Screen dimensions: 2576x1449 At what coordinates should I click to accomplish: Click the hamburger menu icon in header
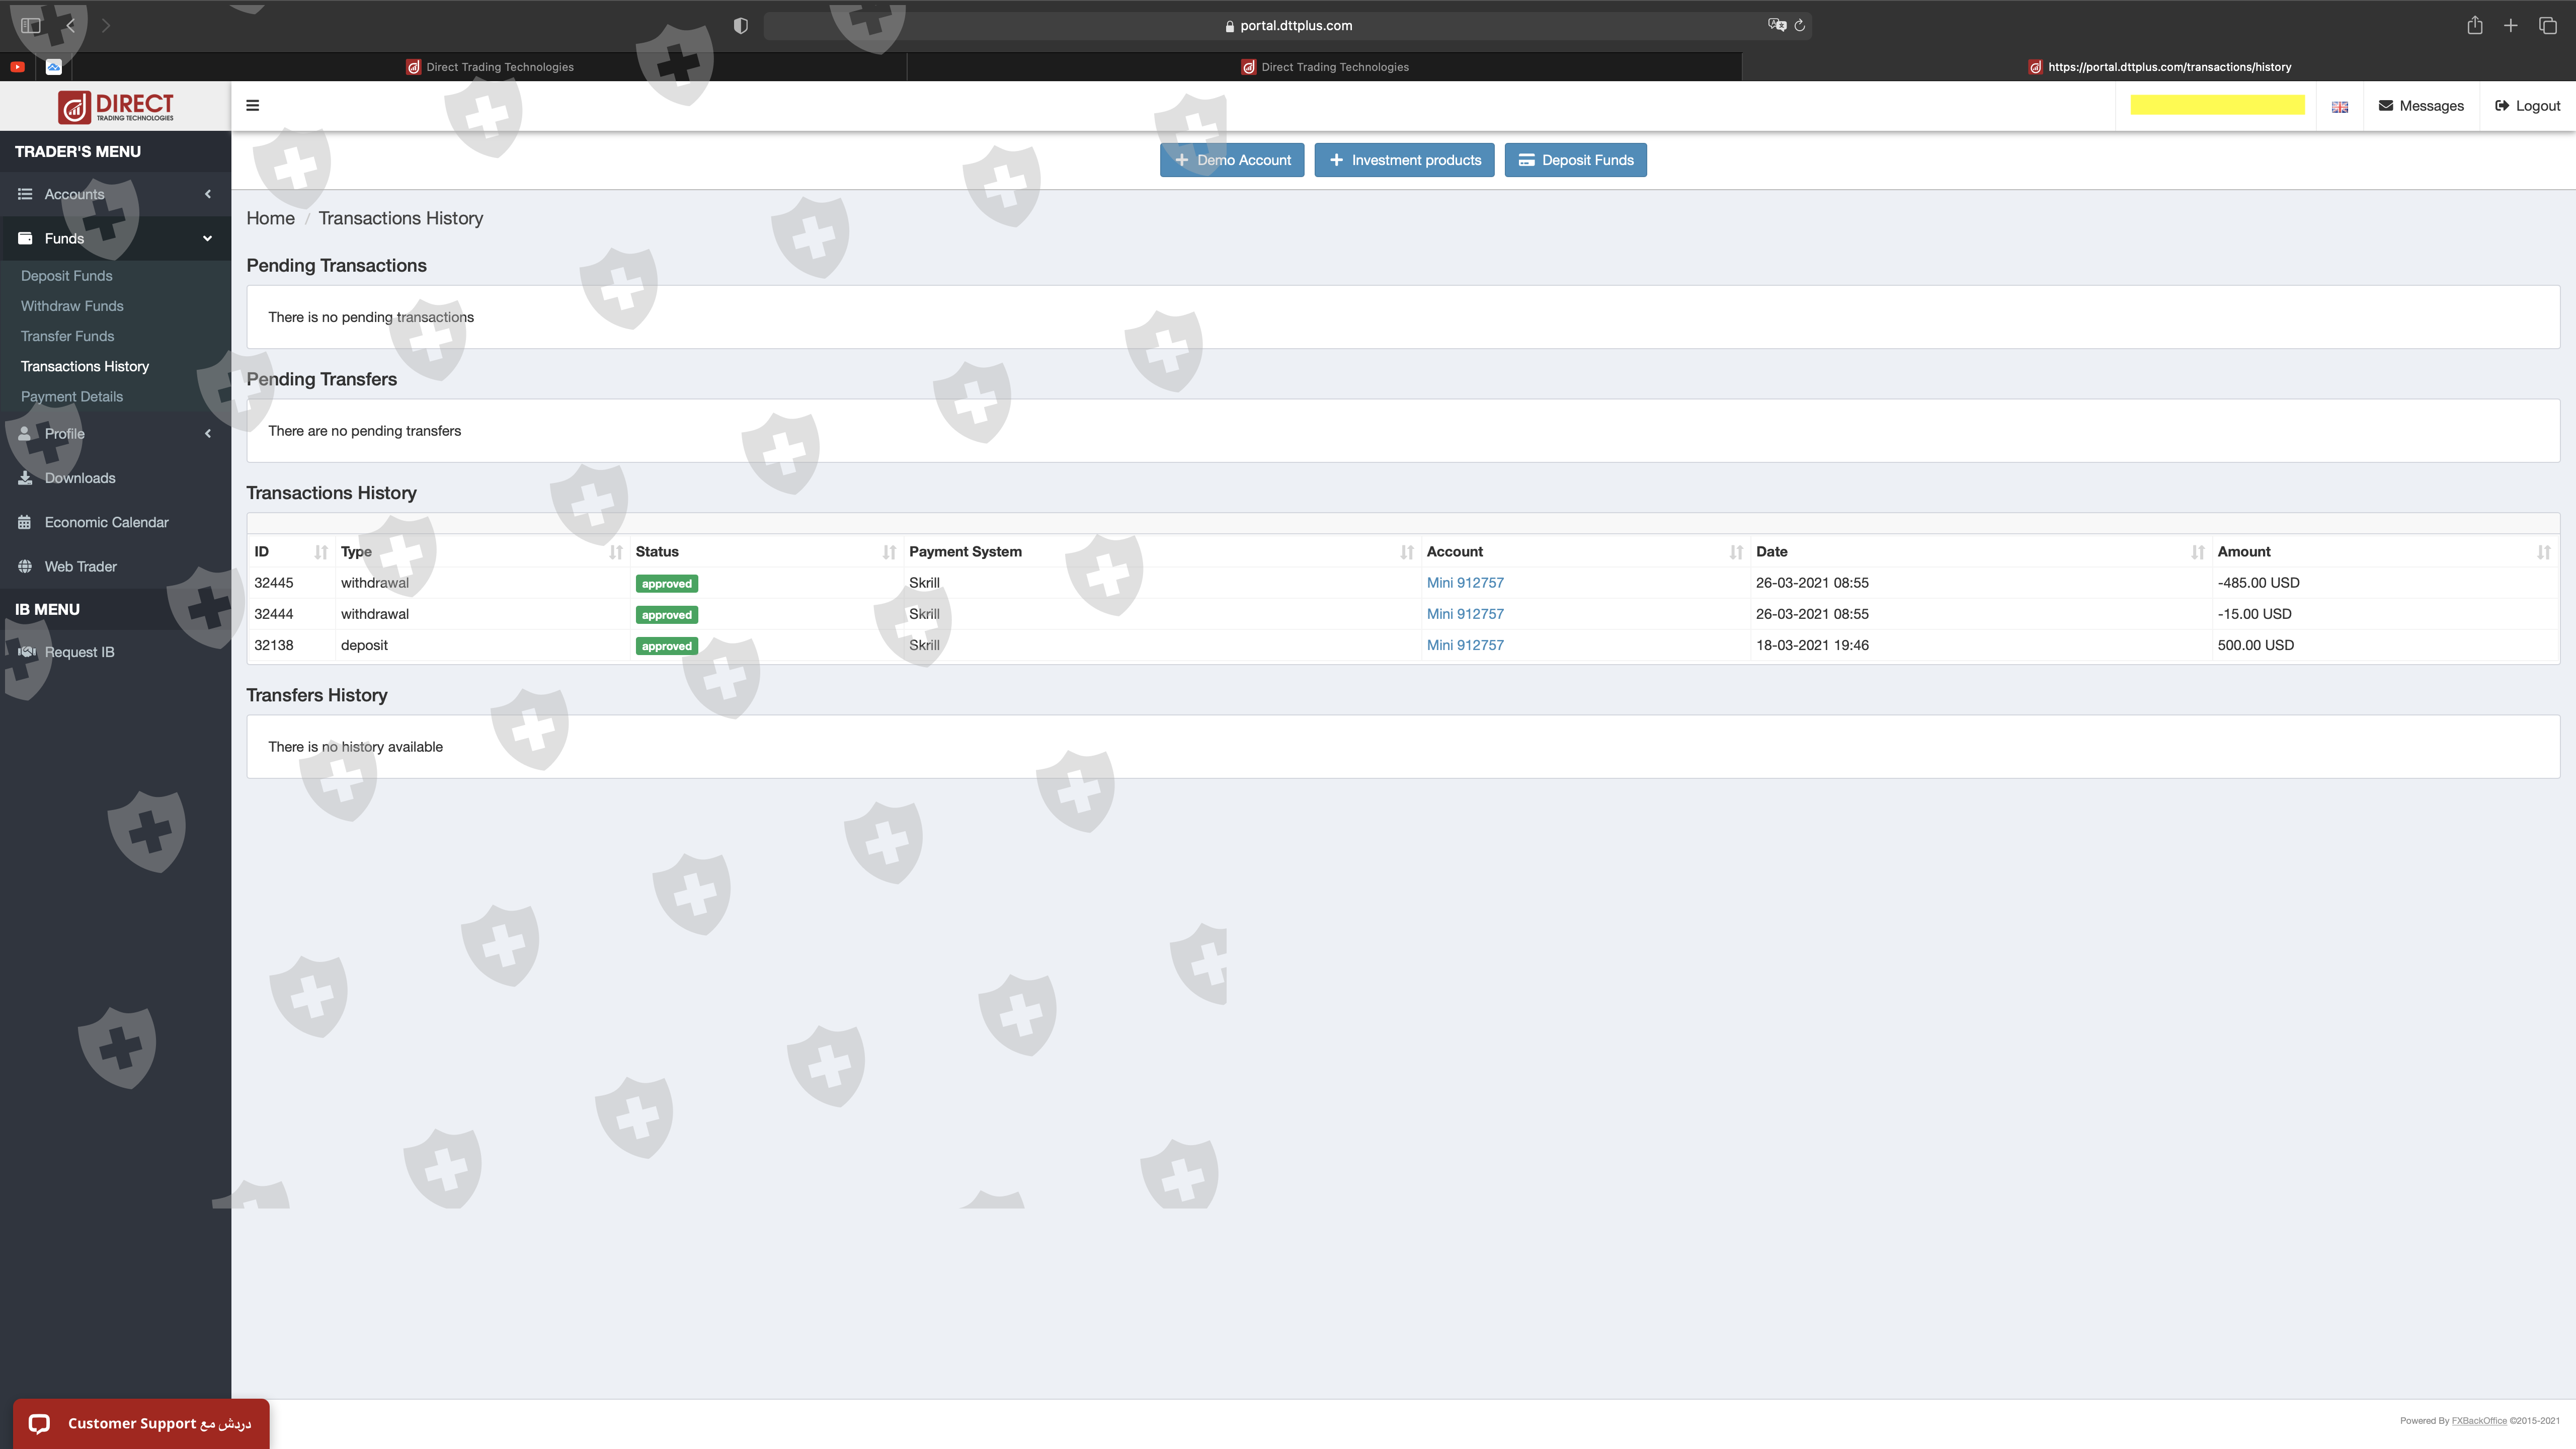pyautogui.click(x=252, y=105)
